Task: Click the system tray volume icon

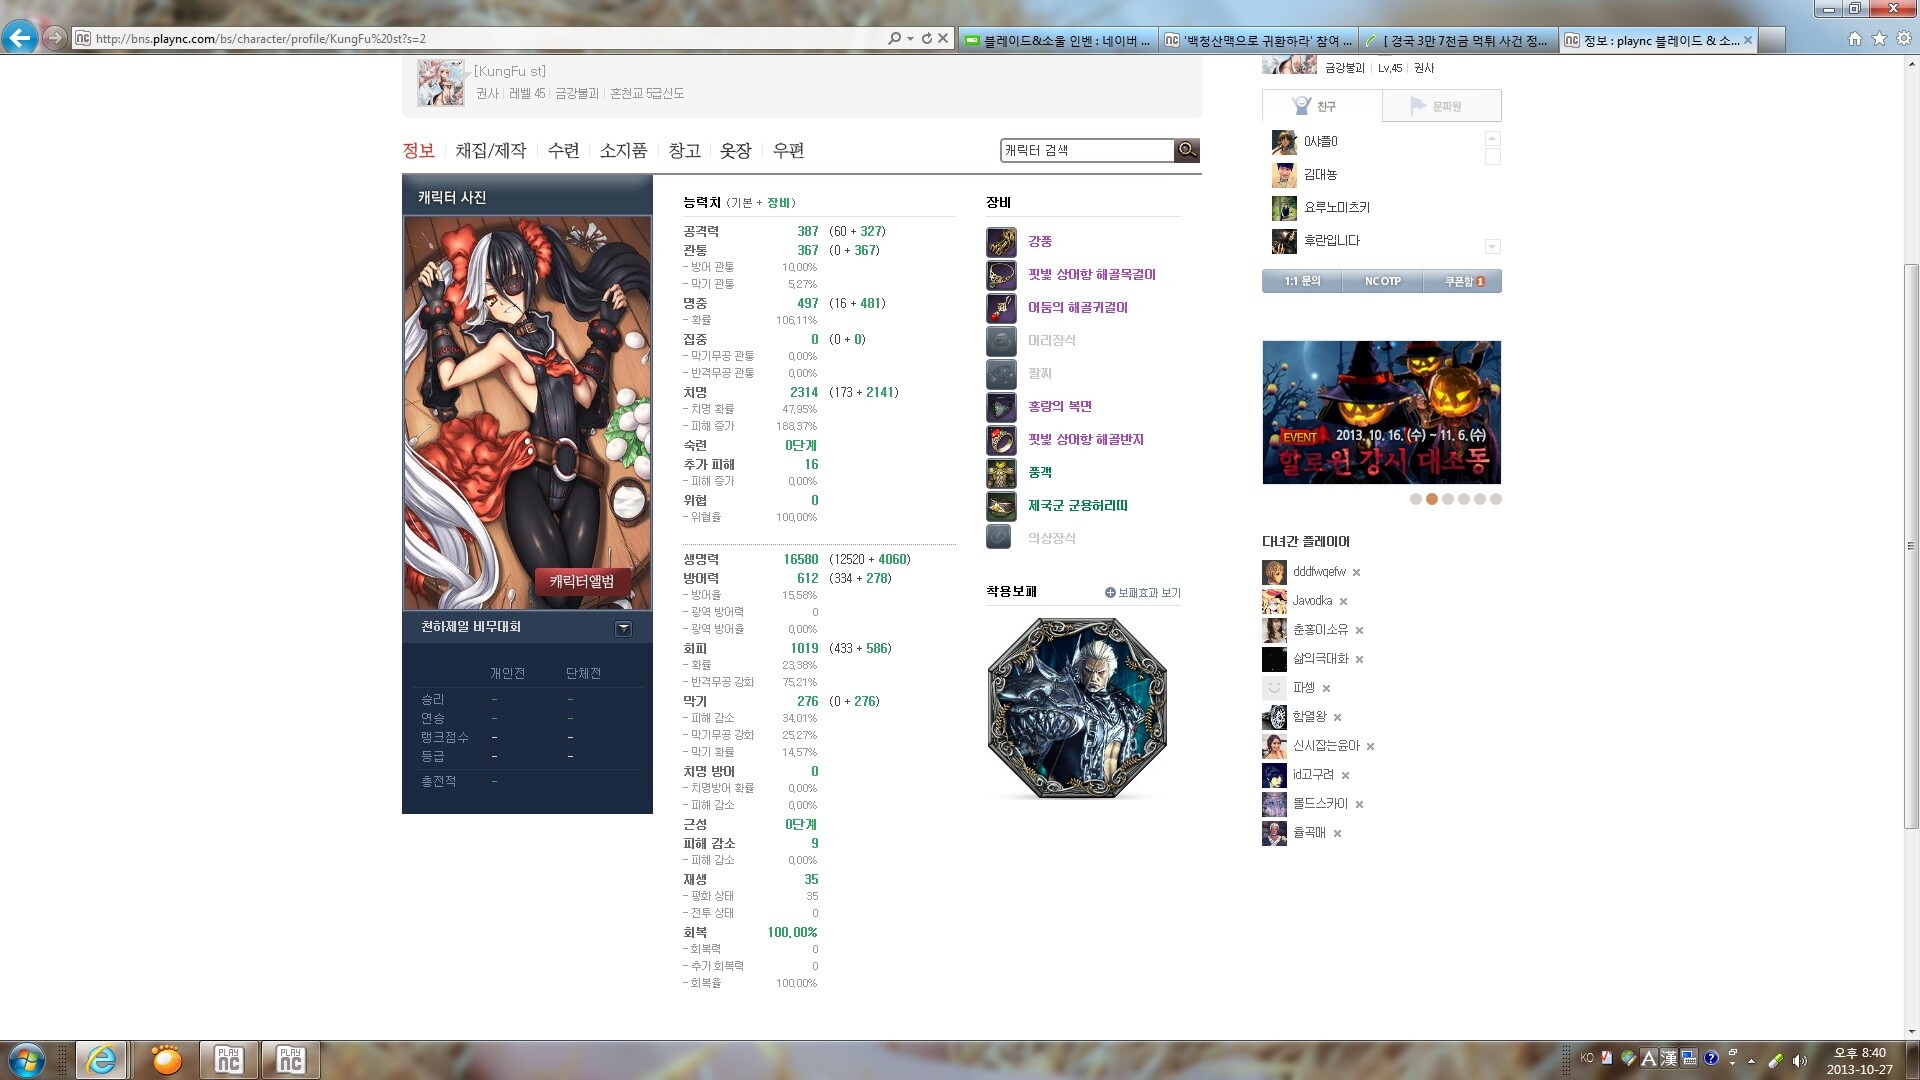Action: coord(1799,1061)
